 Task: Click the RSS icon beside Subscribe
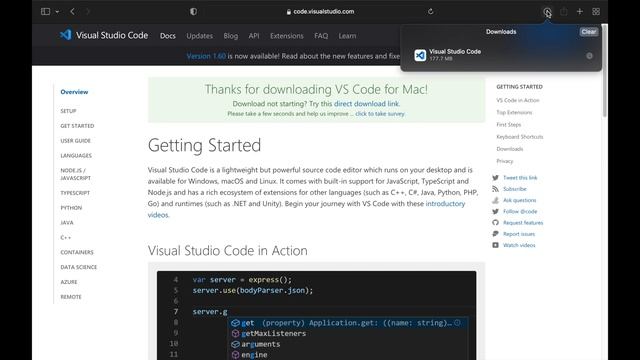coord(496,189)
